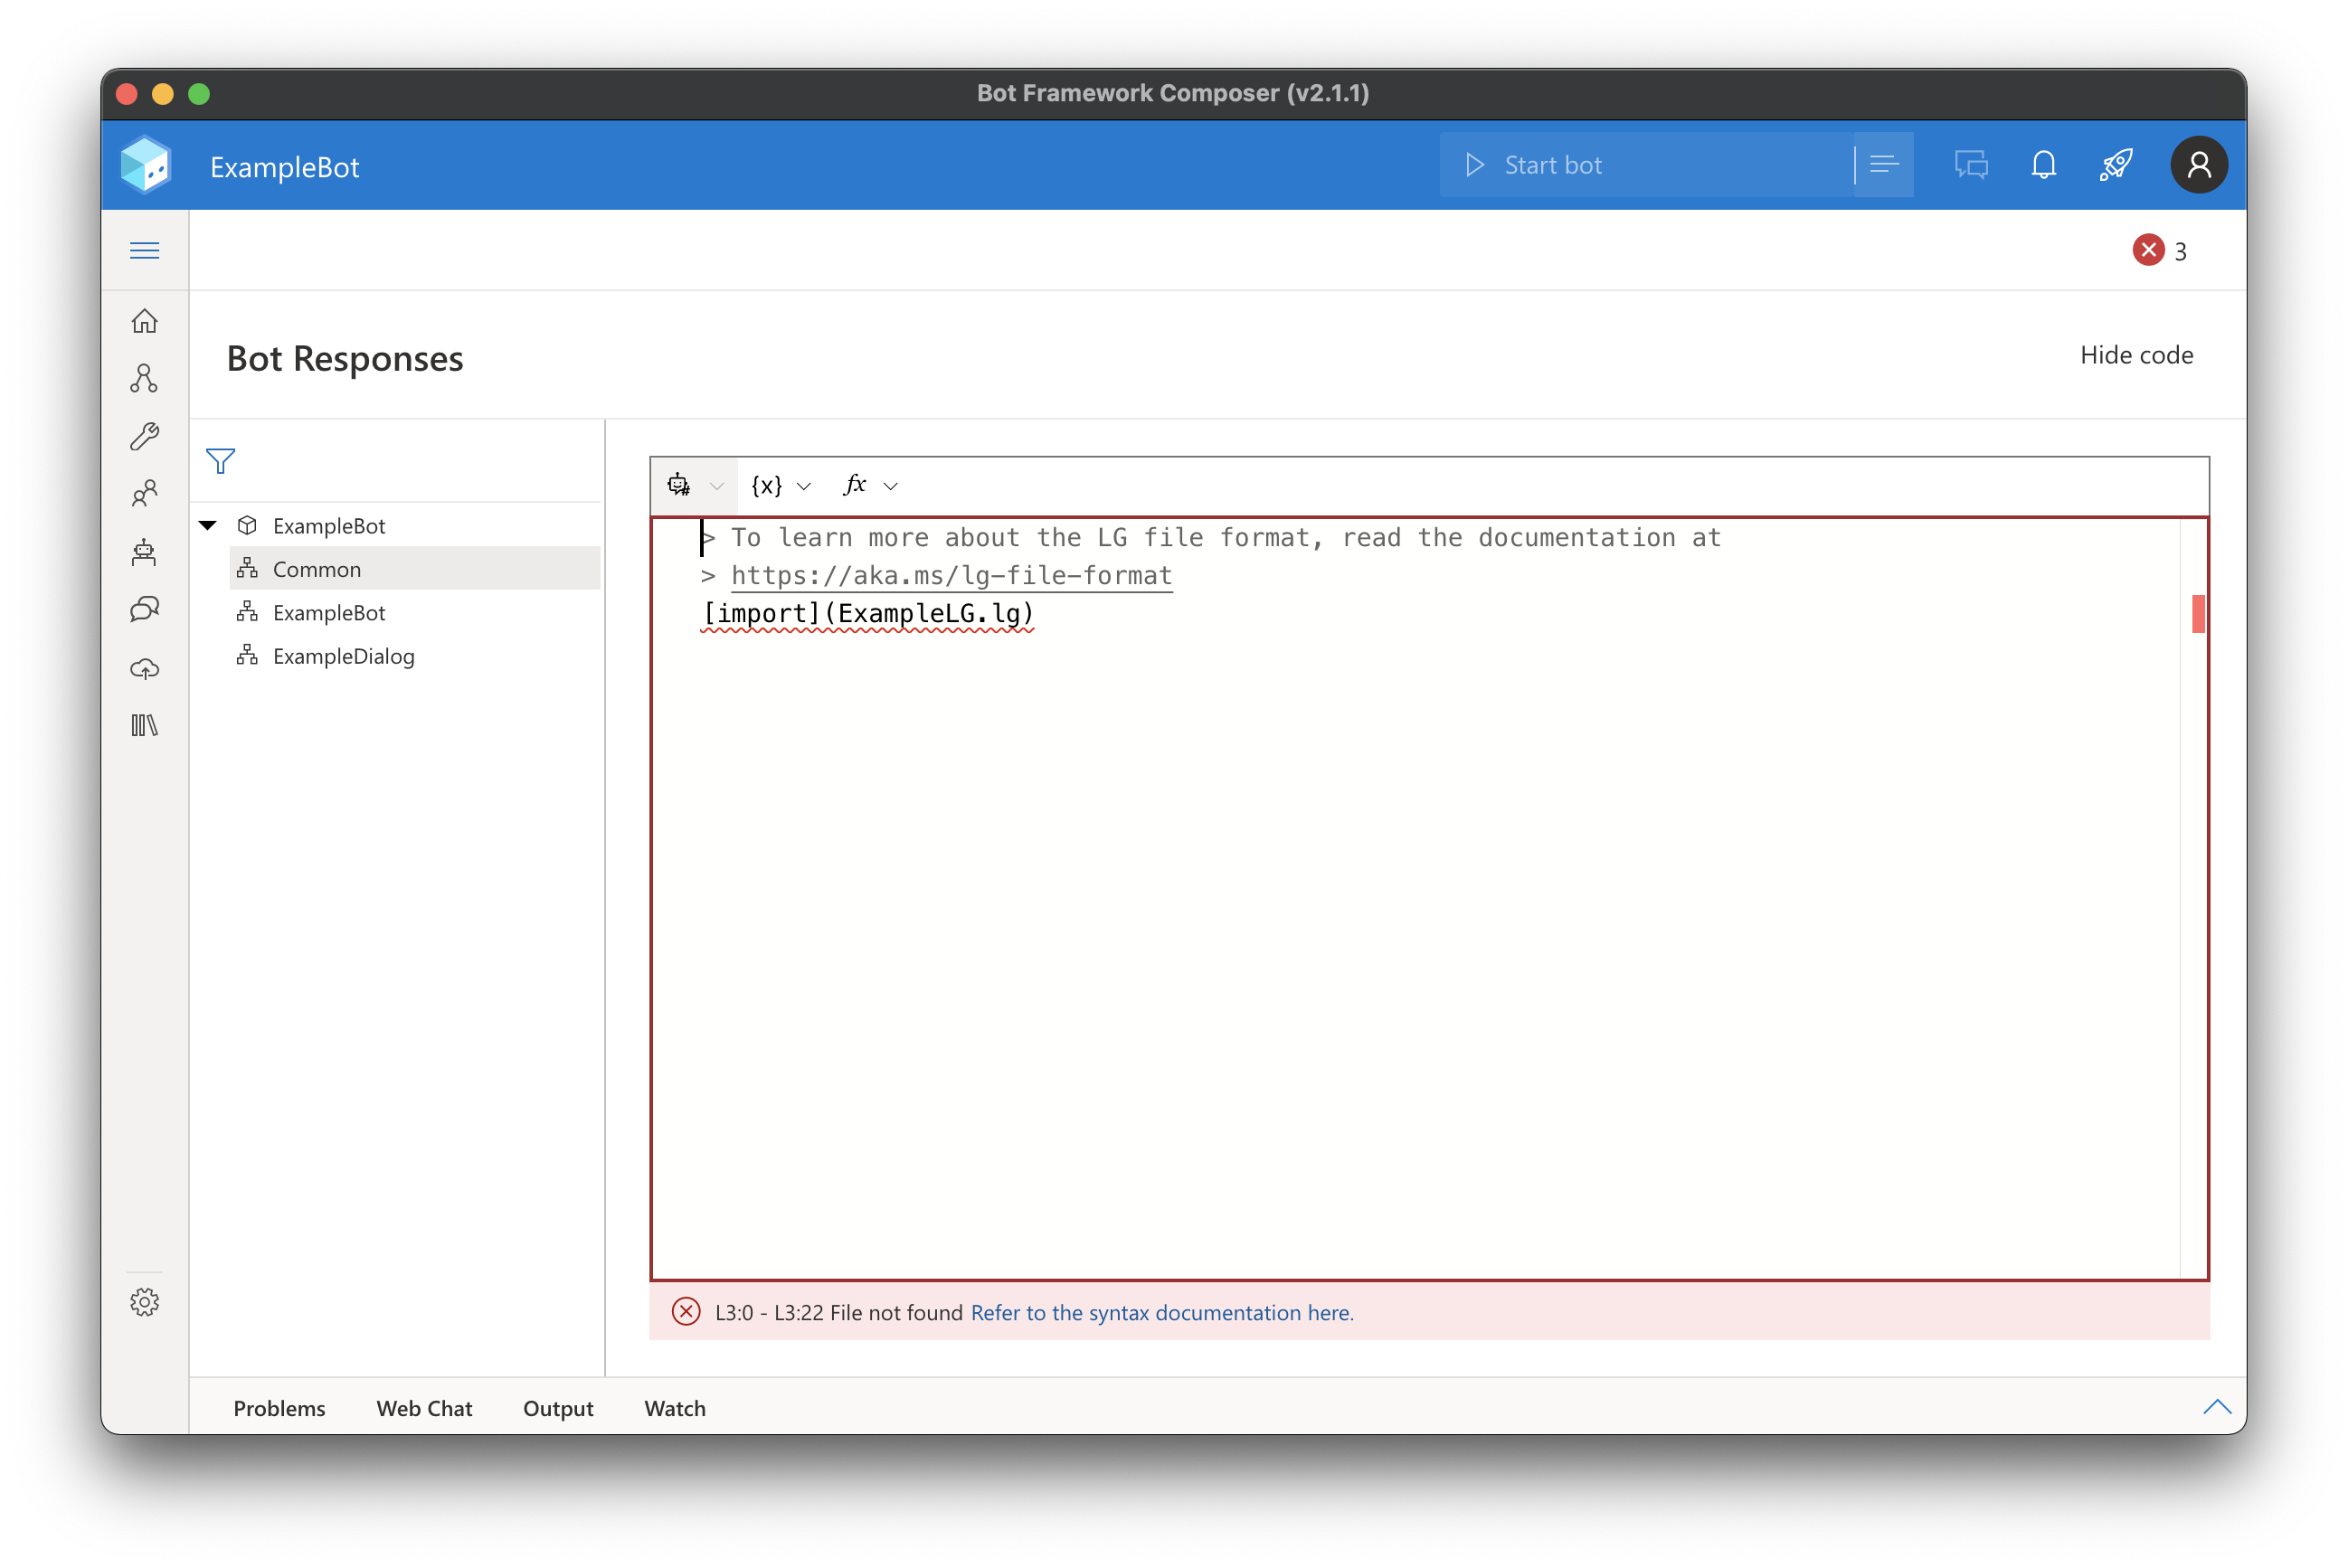
Task: Collapse the panel with the chevron near Watch
Action: coord(2217,1408)
